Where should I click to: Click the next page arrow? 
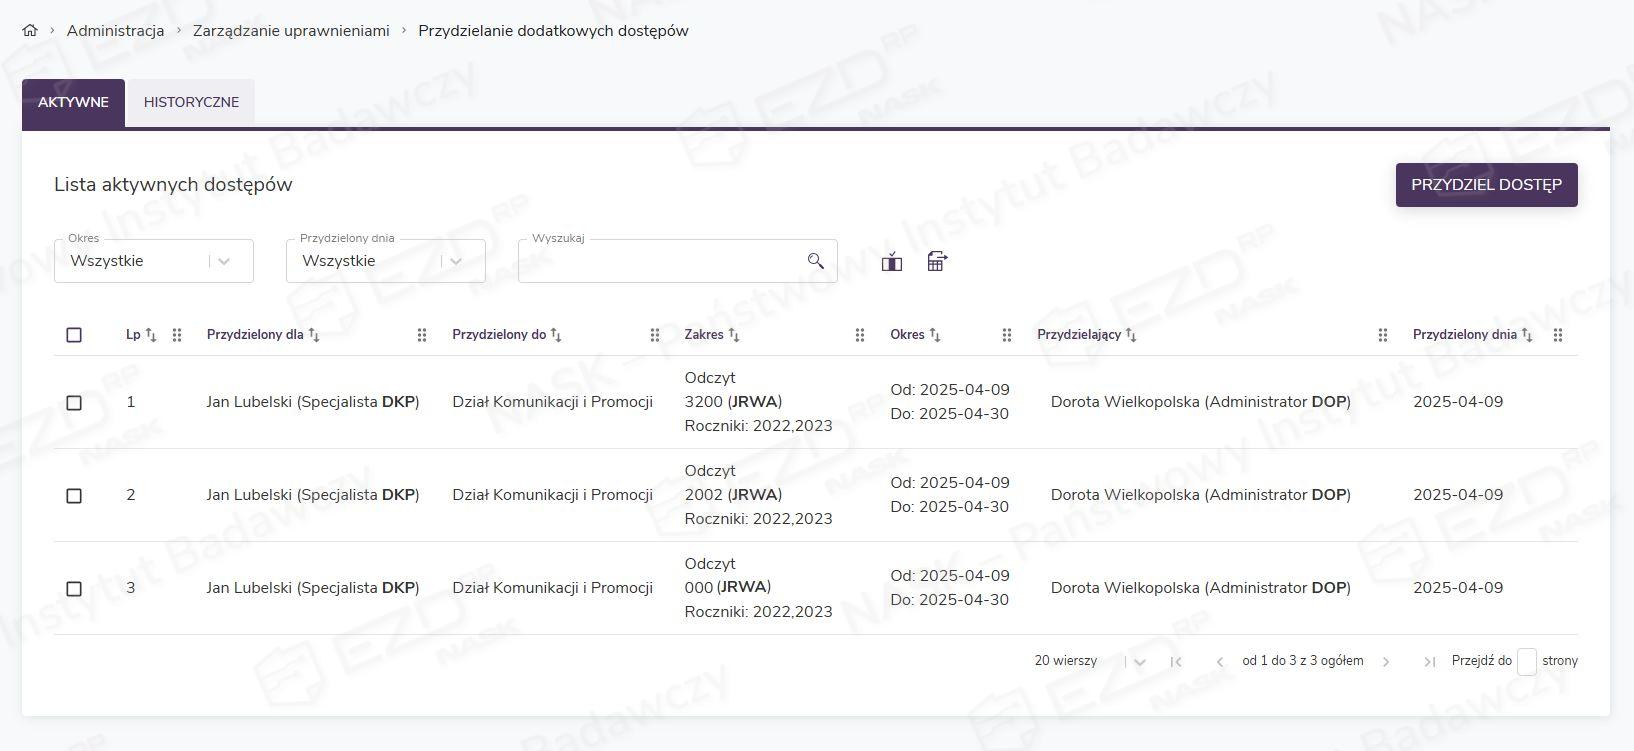point(1386,661)
